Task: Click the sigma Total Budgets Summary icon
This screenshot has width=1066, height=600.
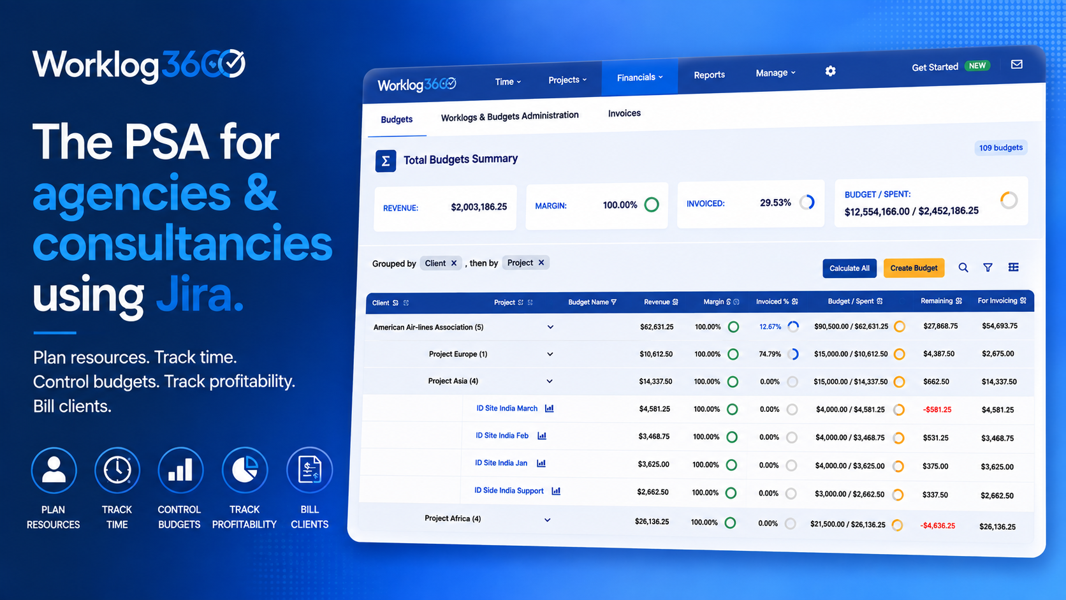Action: click(385, 161)
